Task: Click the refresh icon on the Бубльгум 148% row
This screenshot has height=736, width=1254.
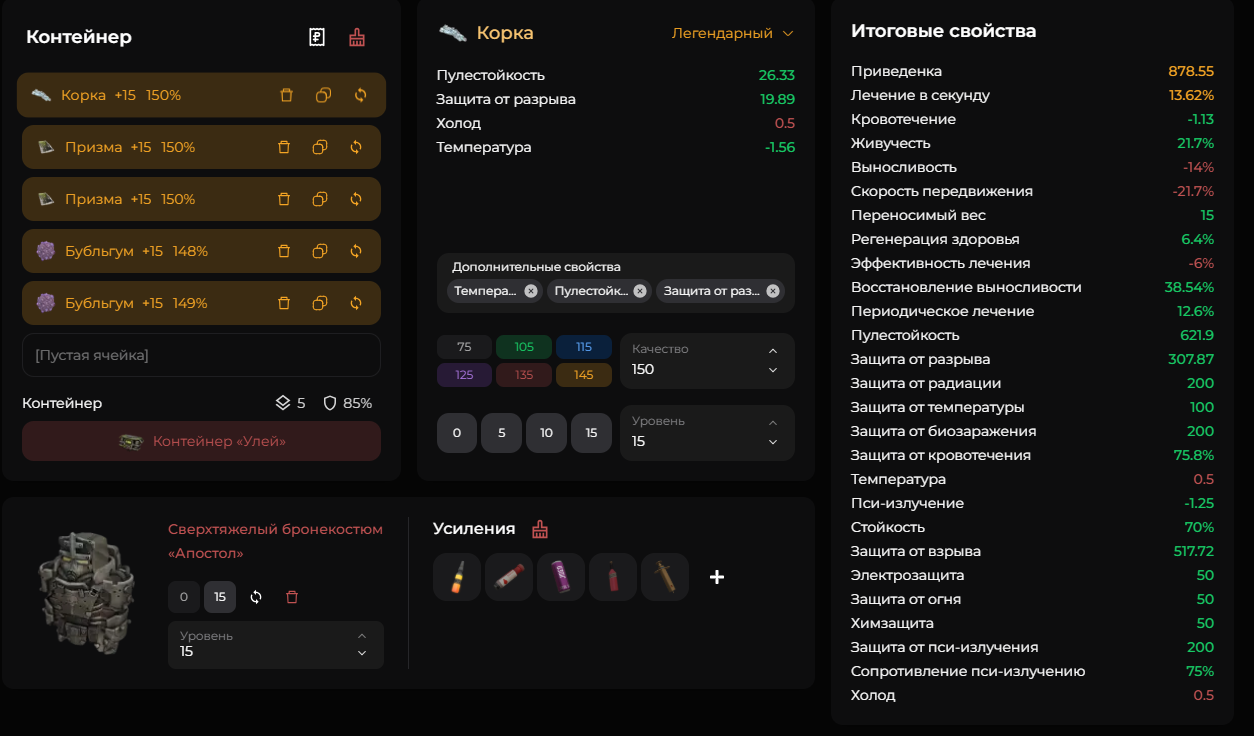Action: click(x=356, y=251)
